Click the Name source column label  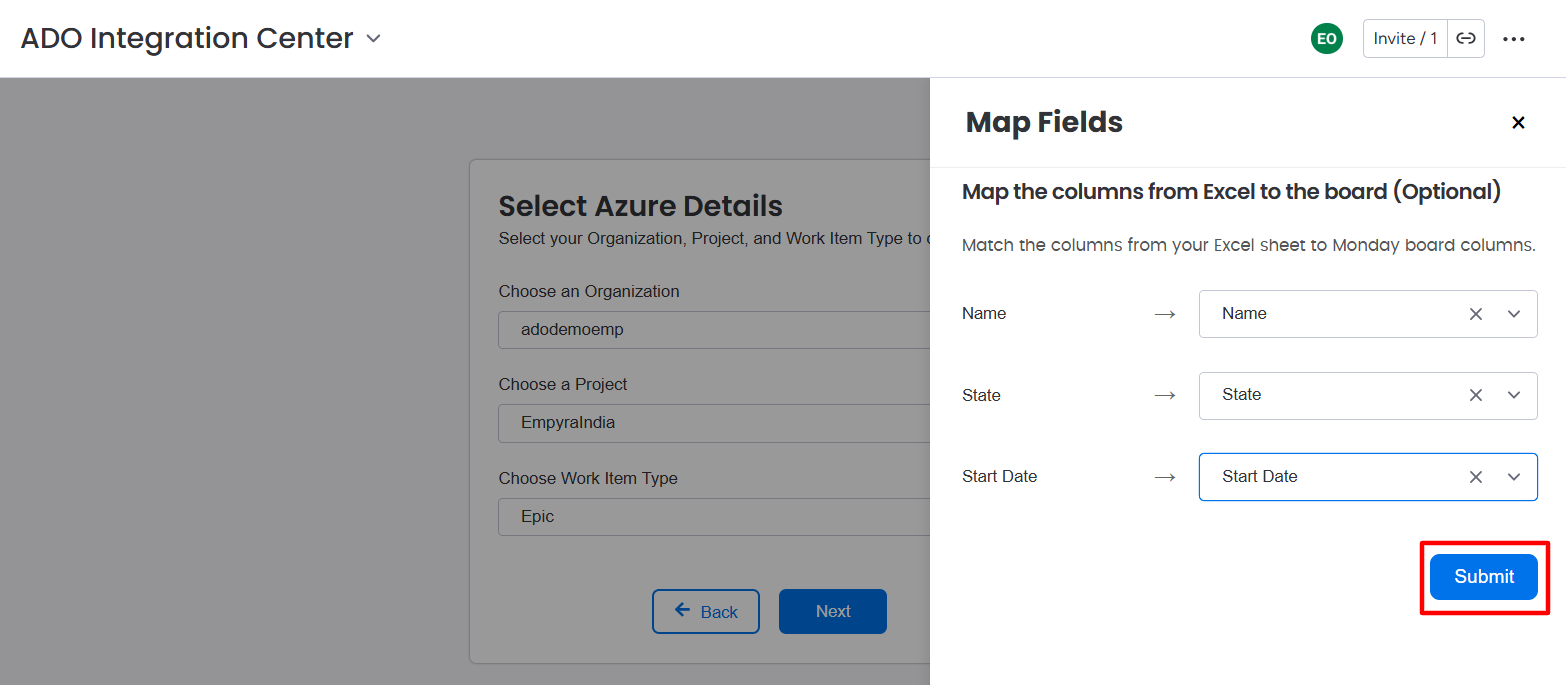[x=984, y=314]
